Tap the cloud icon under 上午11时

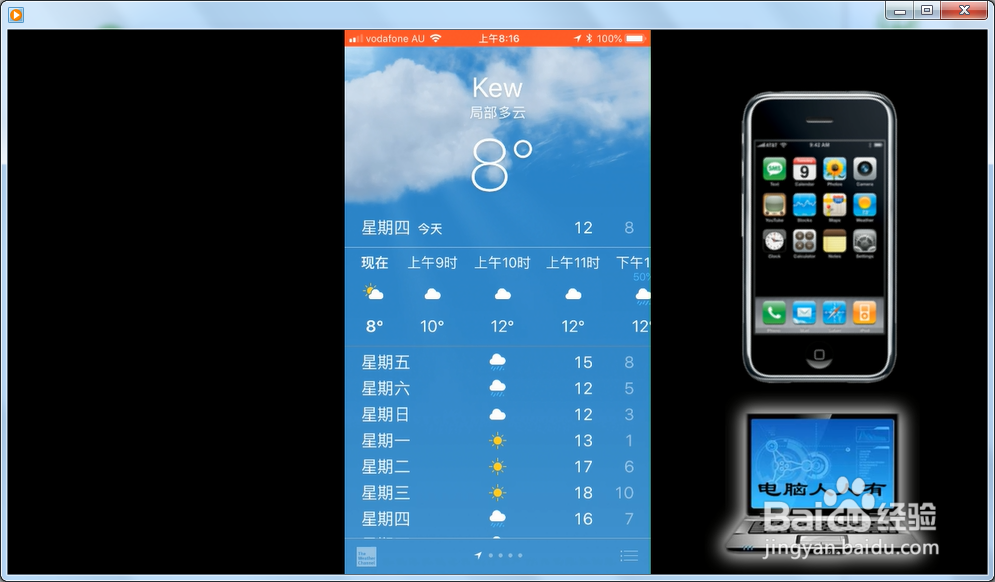click(573, 294)
